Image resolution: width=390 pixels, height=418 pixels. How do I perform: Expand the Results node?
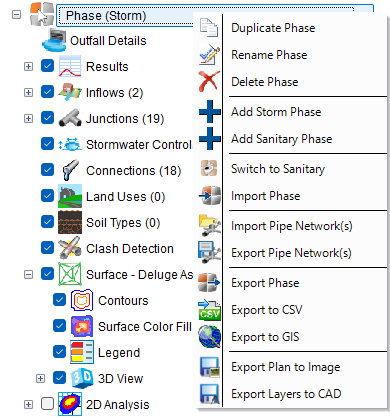click(28, 66)
